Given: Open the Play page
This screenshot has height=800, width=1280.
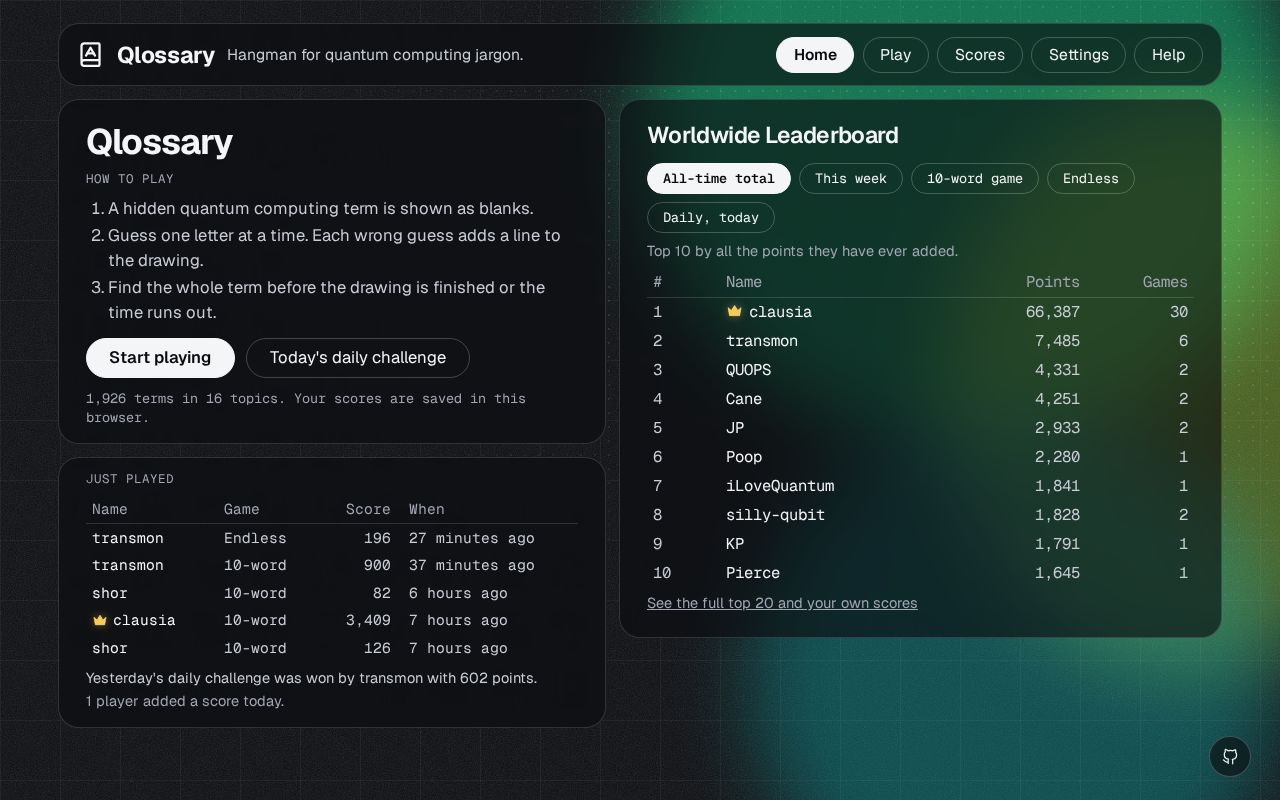Looking at the screenshot, I should [895, 55].
